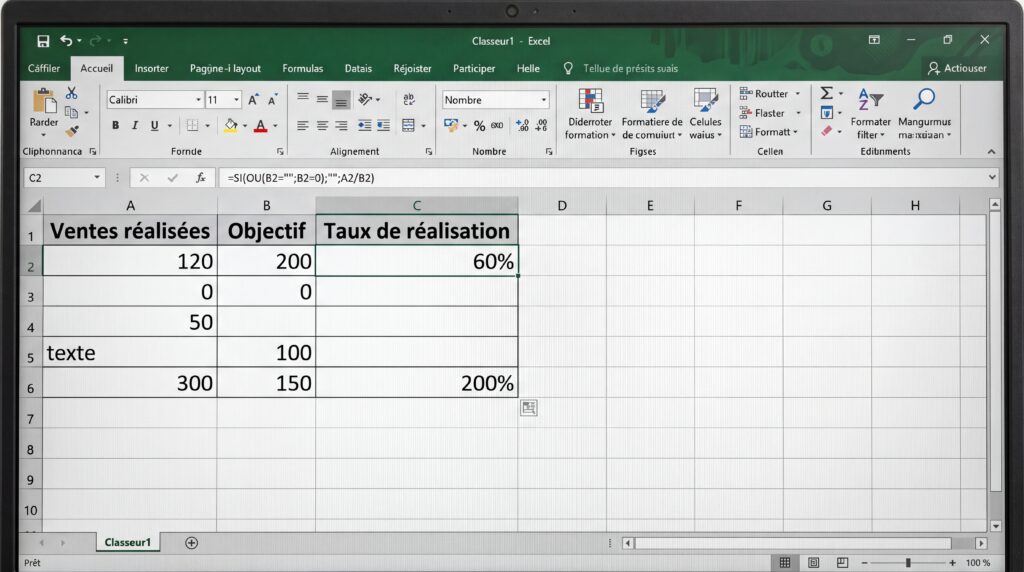Click the zoom slider handle
Image resolution: width=1024 pixels, height=572 pixels.
(908, 562)
